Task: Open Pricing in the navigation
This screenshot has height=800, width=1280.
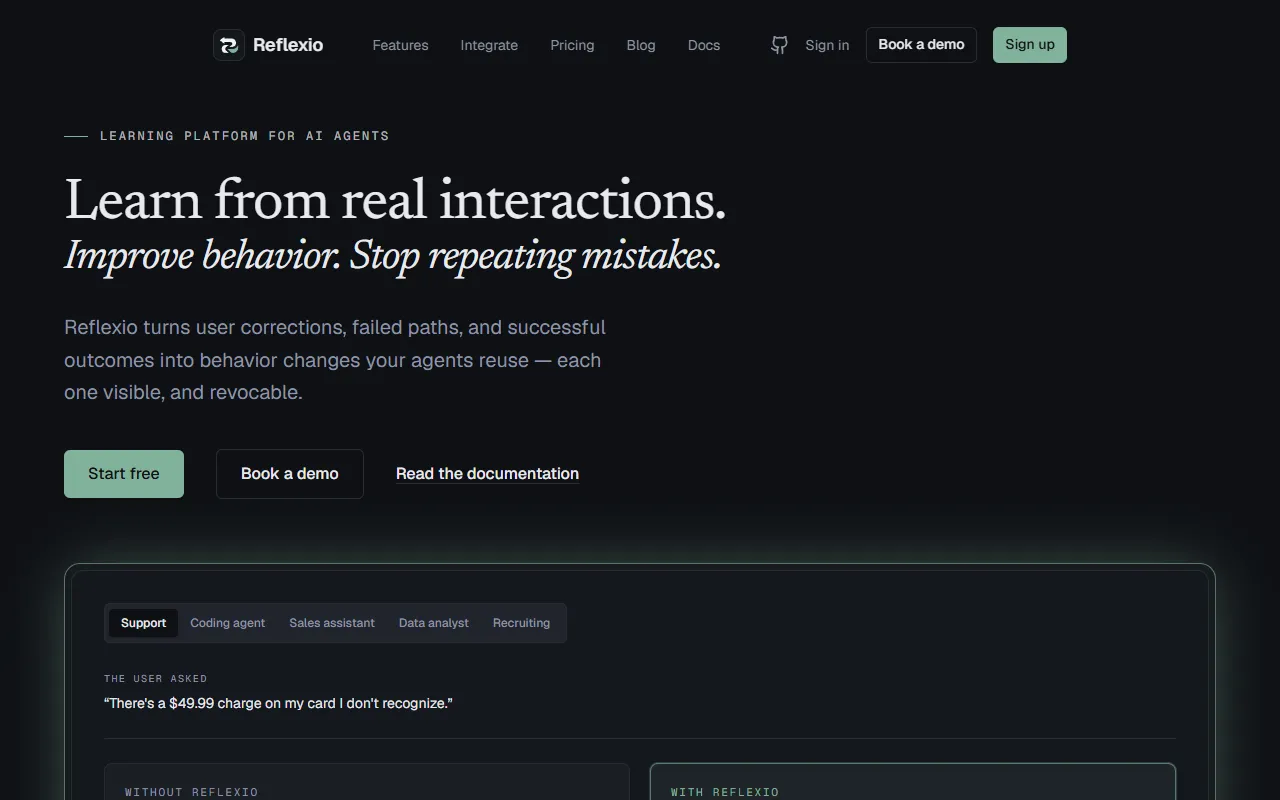Action: [572, 45]
